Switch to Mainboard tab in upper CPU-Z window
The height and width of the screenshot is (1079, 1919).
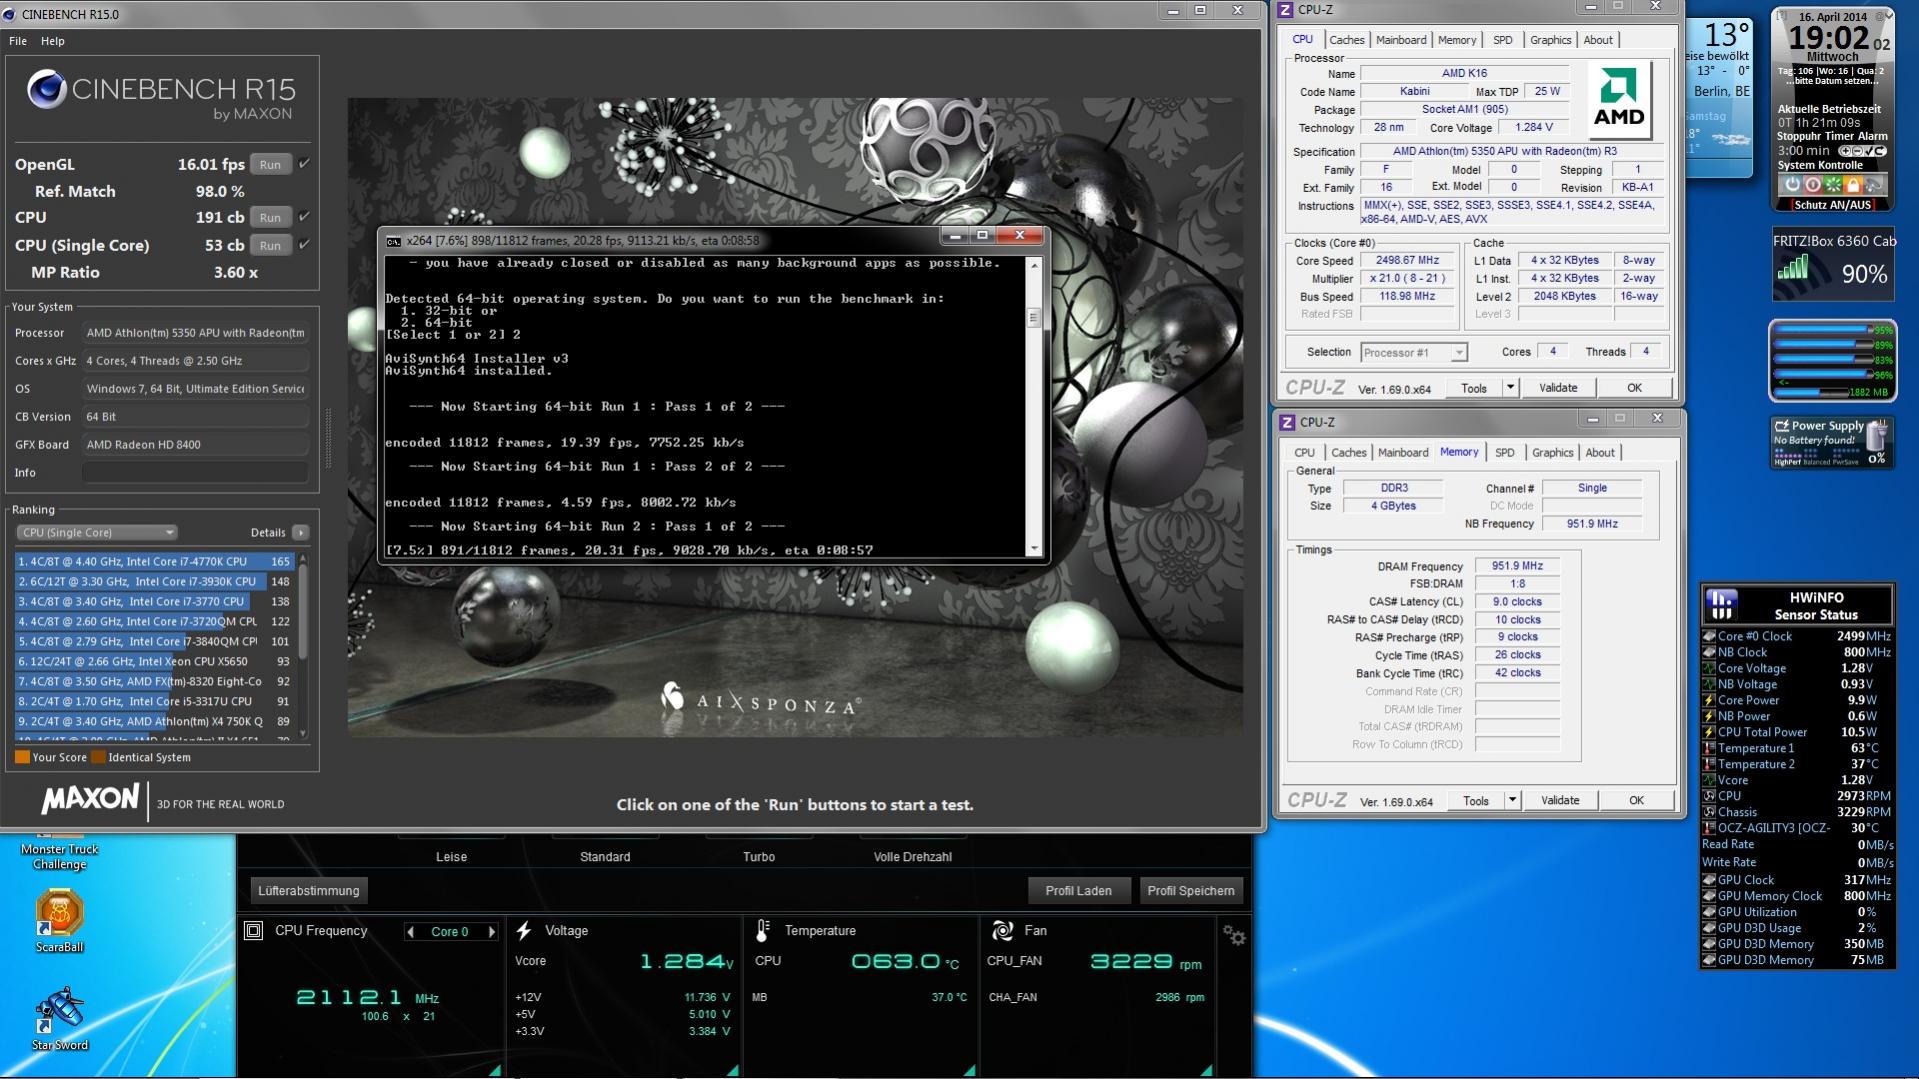(1401, 40)
